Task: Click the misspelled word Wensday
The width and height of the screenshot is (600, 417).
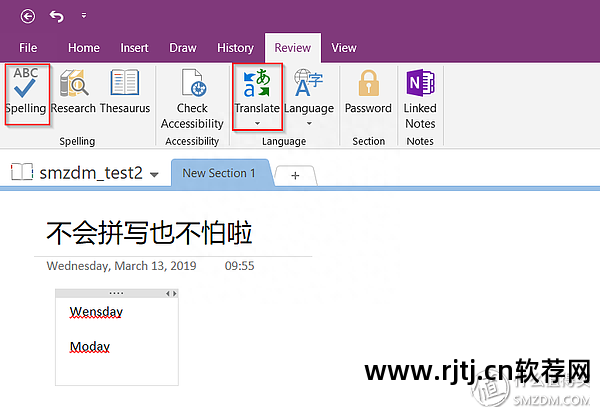Action: pos(96,312)
